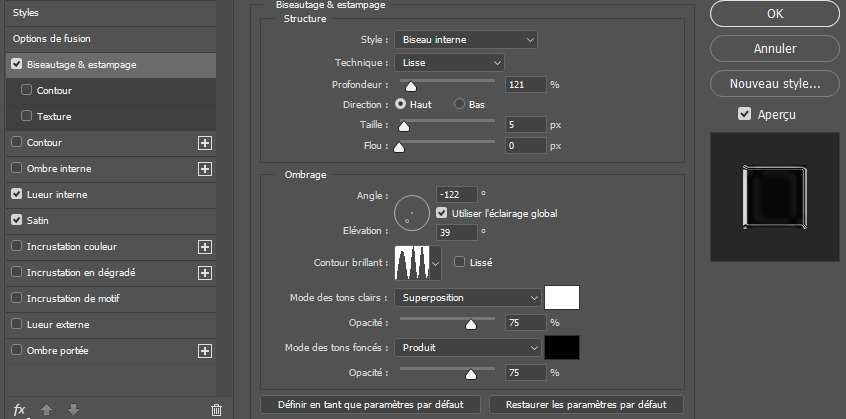Add another Contour effect with plus icon
The height and width of the screenshot is (419, 846).
205,143
